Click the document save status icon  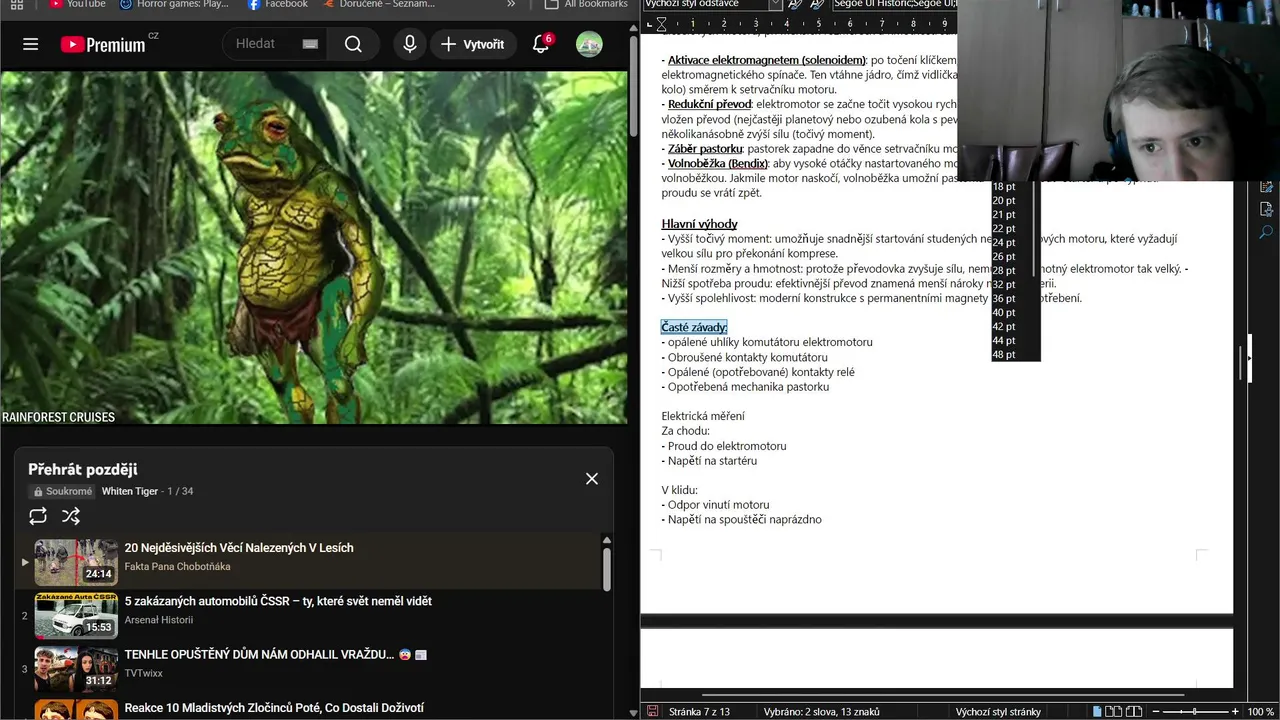coord(652,711)
